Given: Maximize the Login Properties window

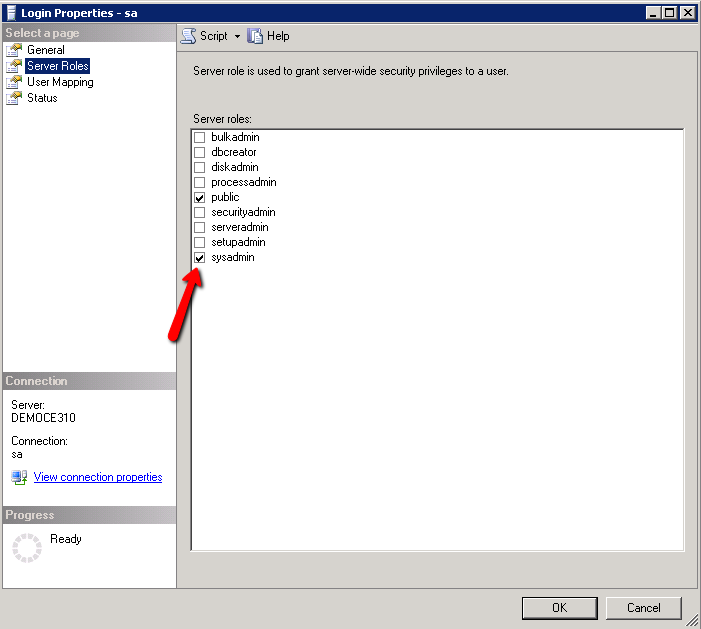Looking at the screenshot, I should click(x=671, y=12).
